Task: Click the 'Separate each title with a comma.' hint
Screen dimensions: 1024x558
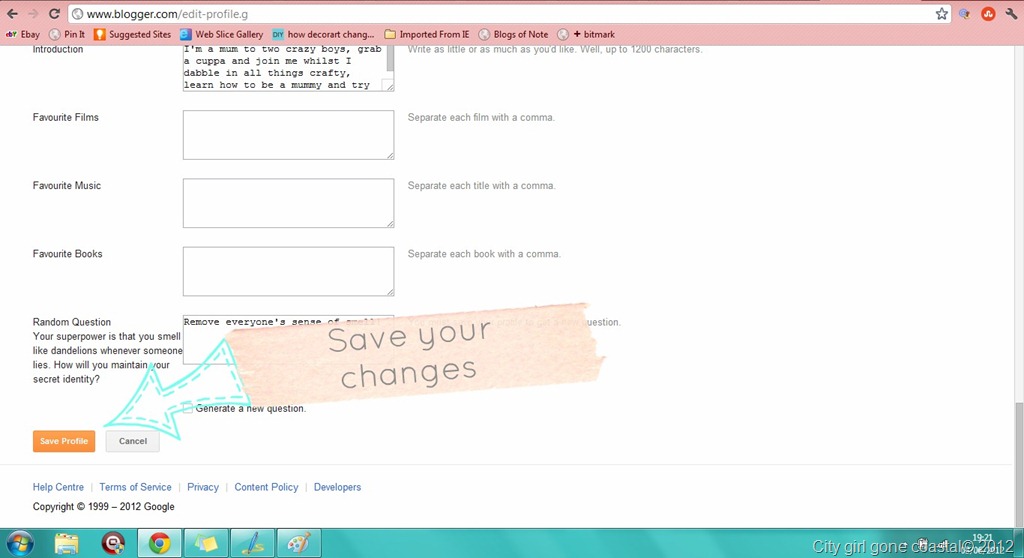Action: pos(481,186)
